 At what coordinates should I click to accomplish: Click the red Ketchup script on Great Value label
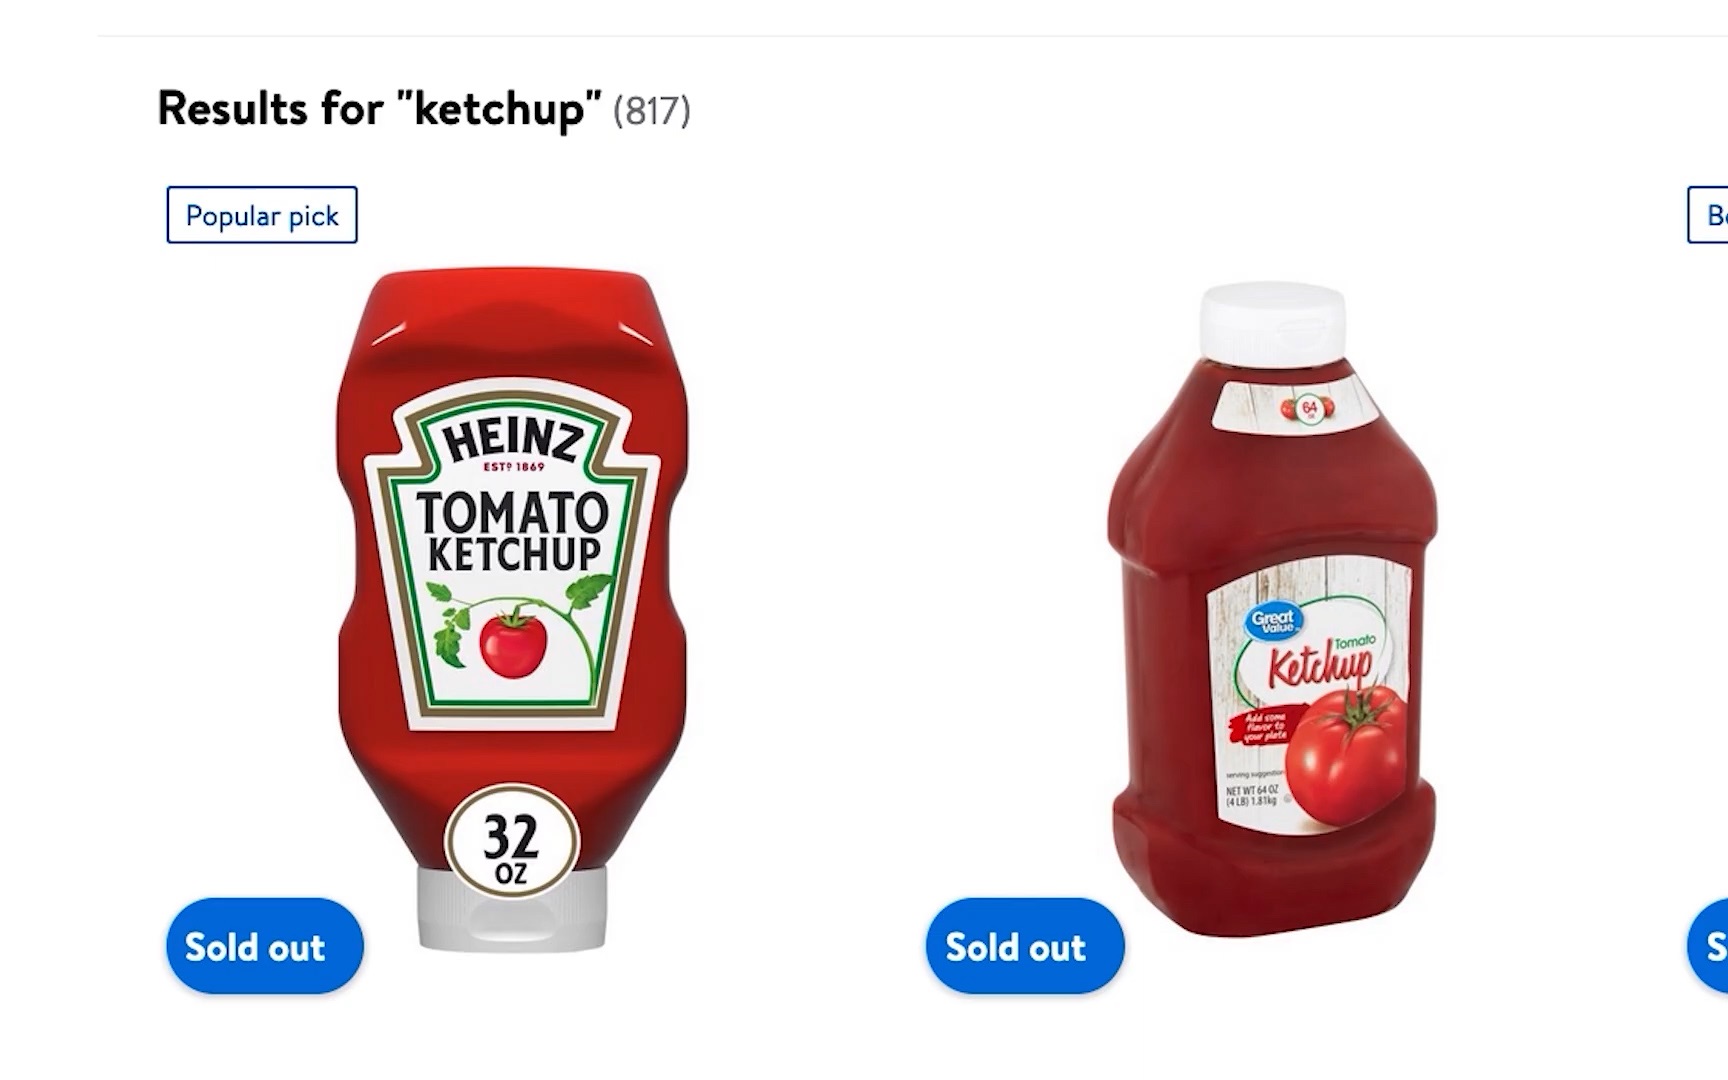[1320, 665]
